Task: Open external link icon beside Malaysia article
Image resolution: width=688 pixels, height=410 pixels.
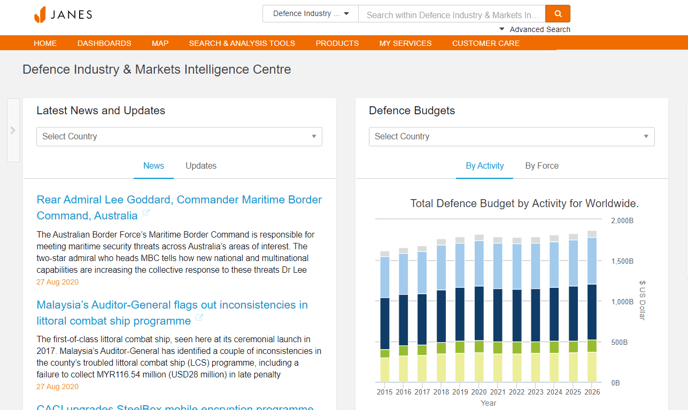Action: [200, 319]
